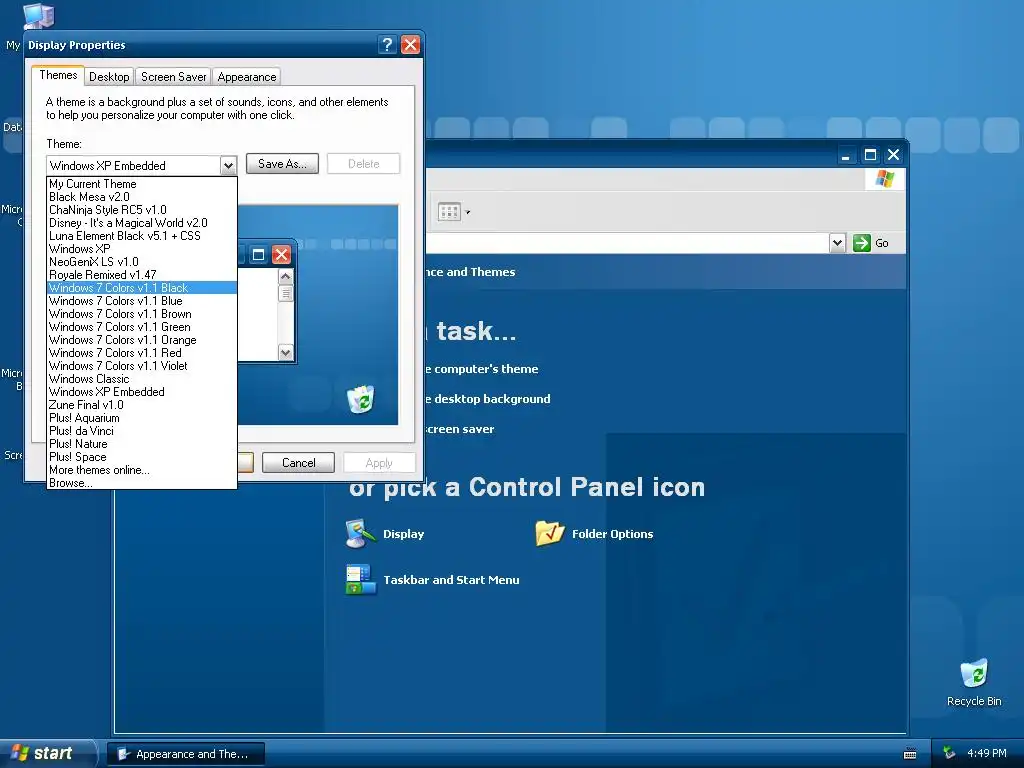Image resolution: width=1024 pixels, height=768 pixels.
Task: Select Windows 7 Colors v1.1 Black
Action: pyautogui.click(x=142, y=288)
